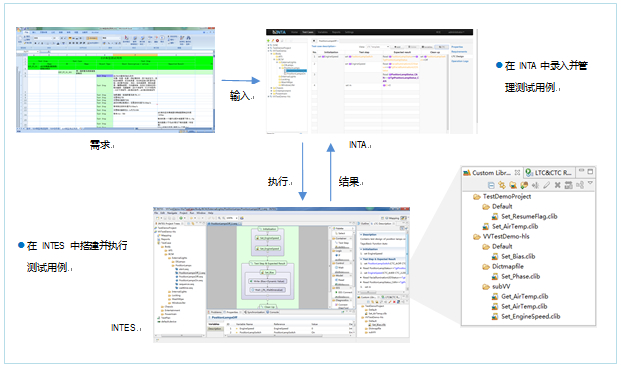Click the pencil edit icon in Custom Library toolbar
The image size is (621, 368).
pyautogui.click(x=547, y=185)
